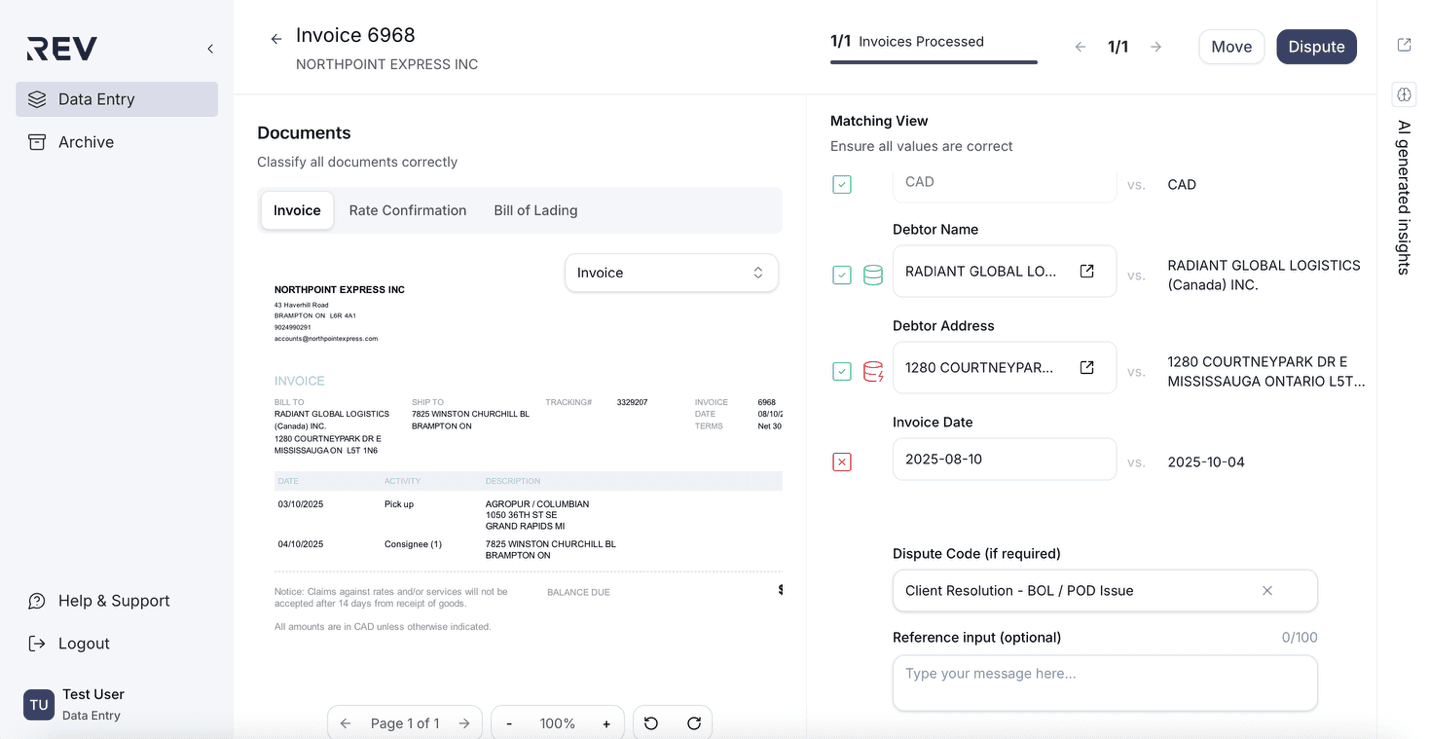Switch to the Rate Confirmation tab
Image resolution: width=1430 pixels, height=739 pixels.
[x=407, y=210]
